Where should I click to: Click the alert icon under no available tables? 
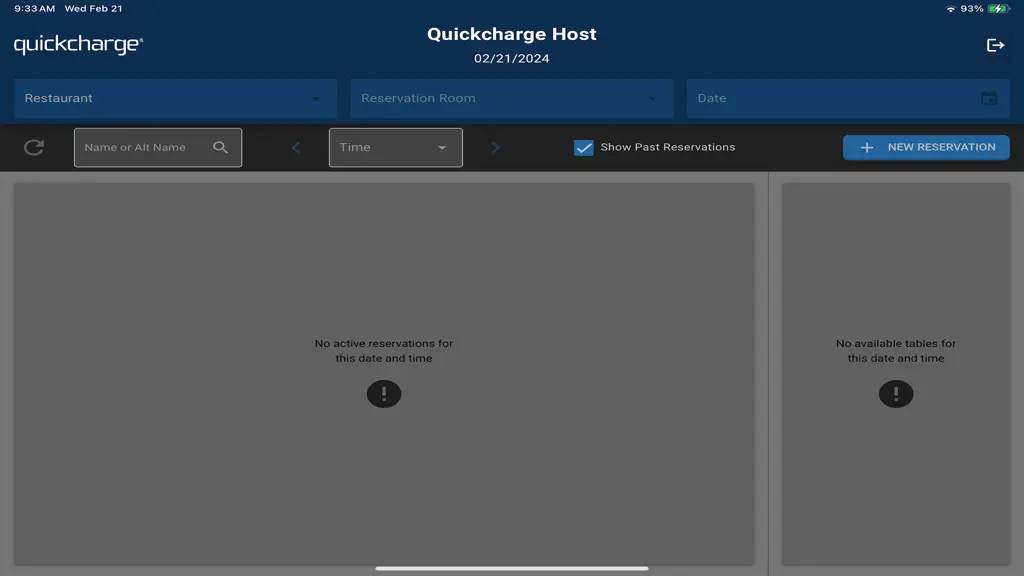(896, 394)
